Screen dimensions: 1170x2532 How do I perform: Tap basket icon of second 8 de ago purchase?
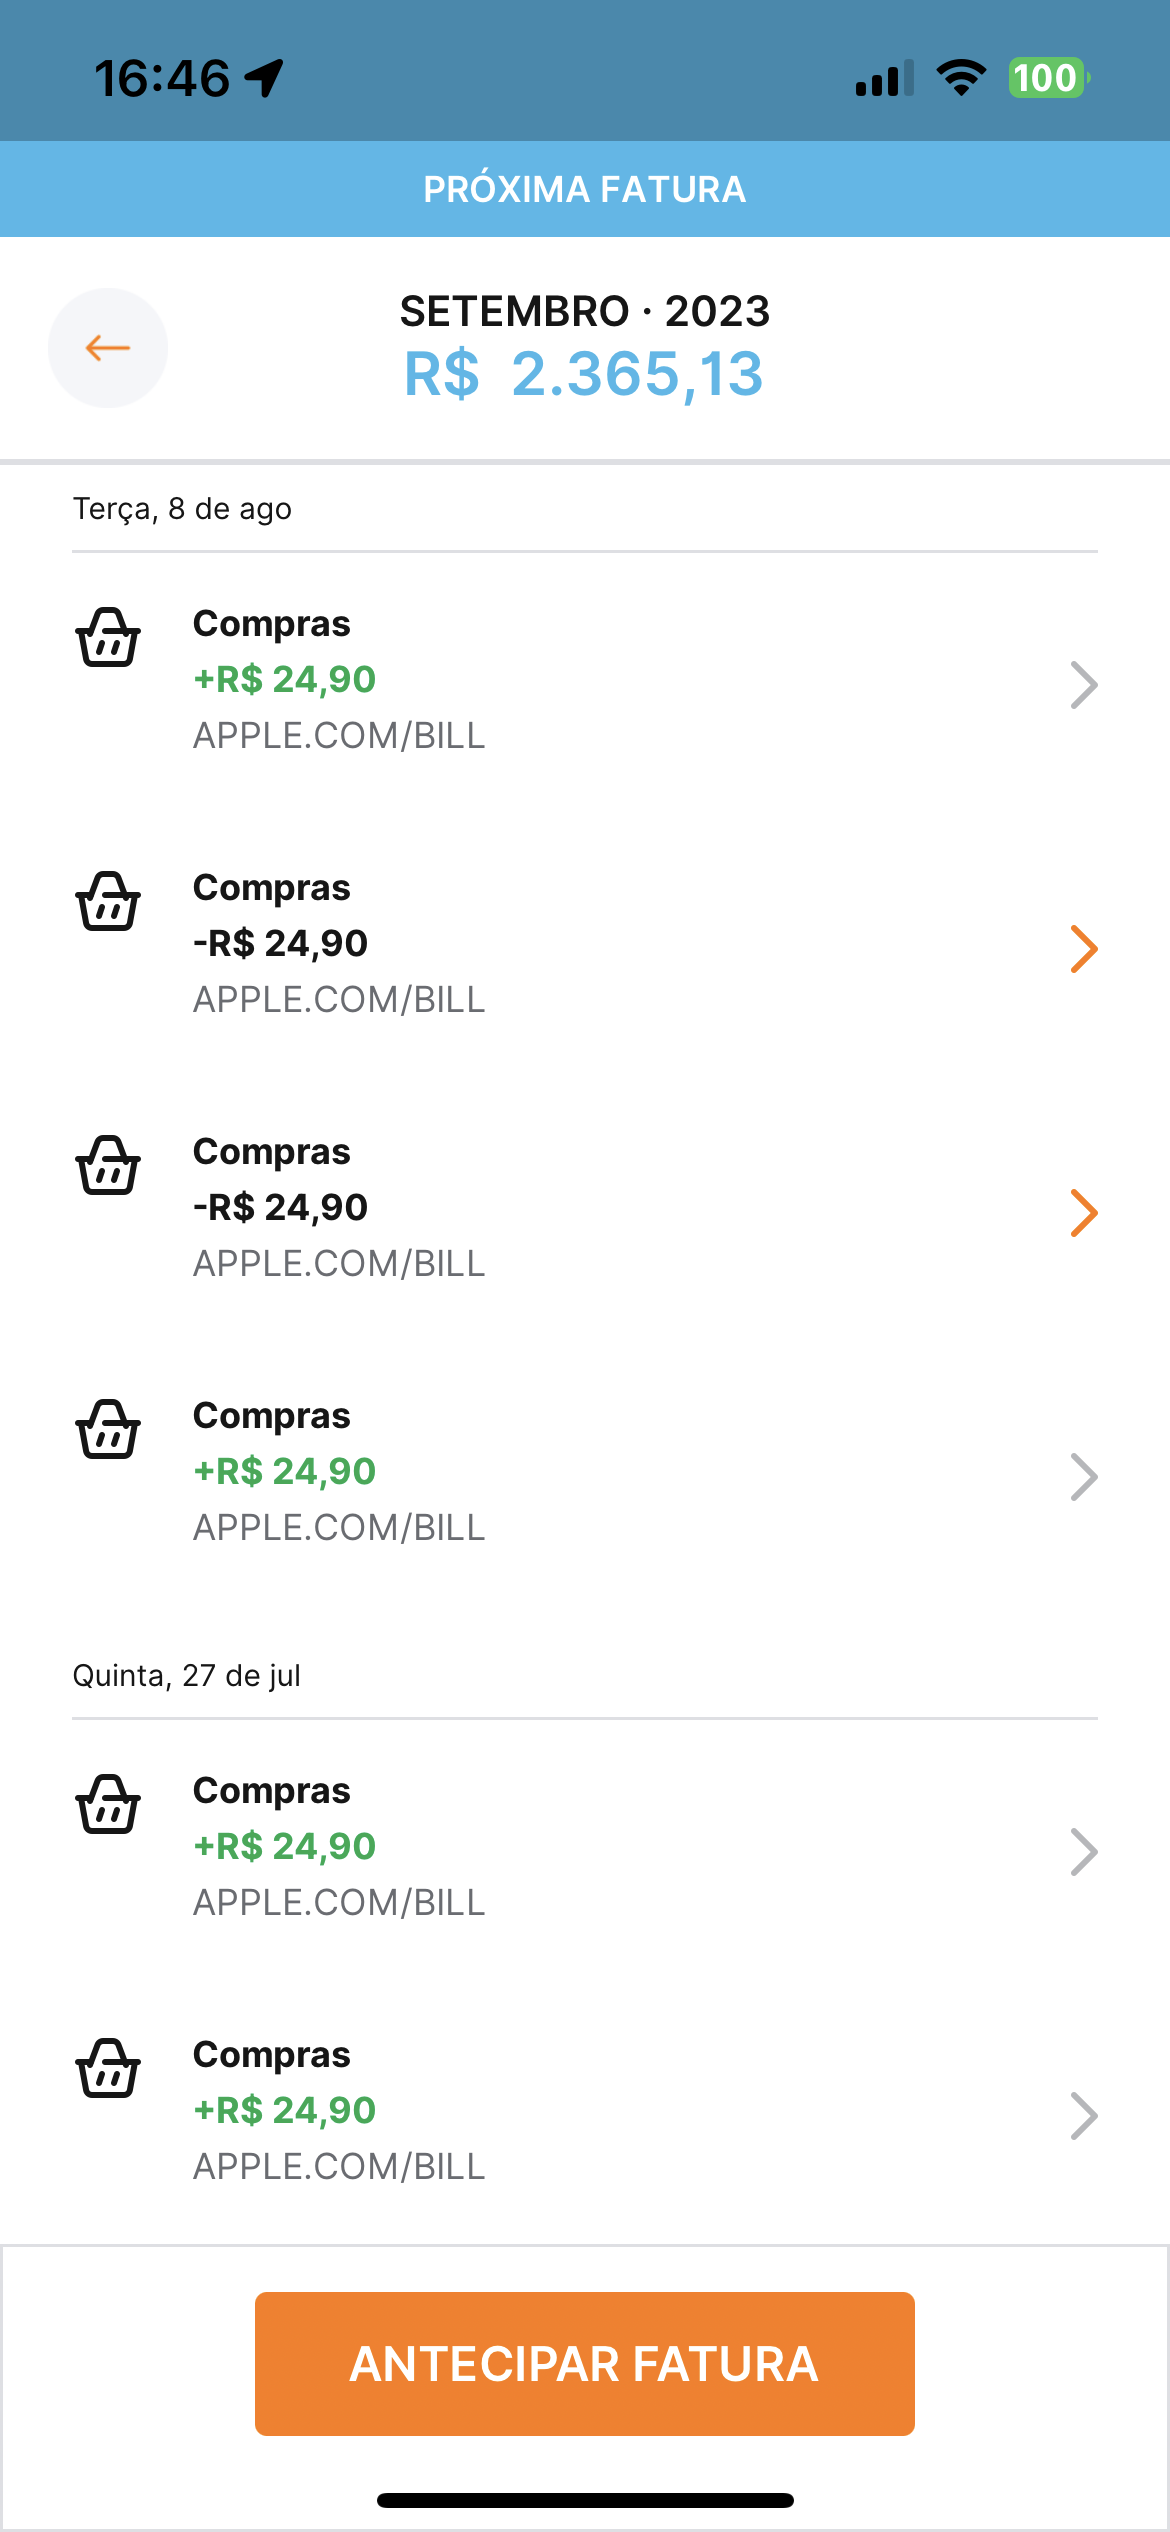click(108, 902)
